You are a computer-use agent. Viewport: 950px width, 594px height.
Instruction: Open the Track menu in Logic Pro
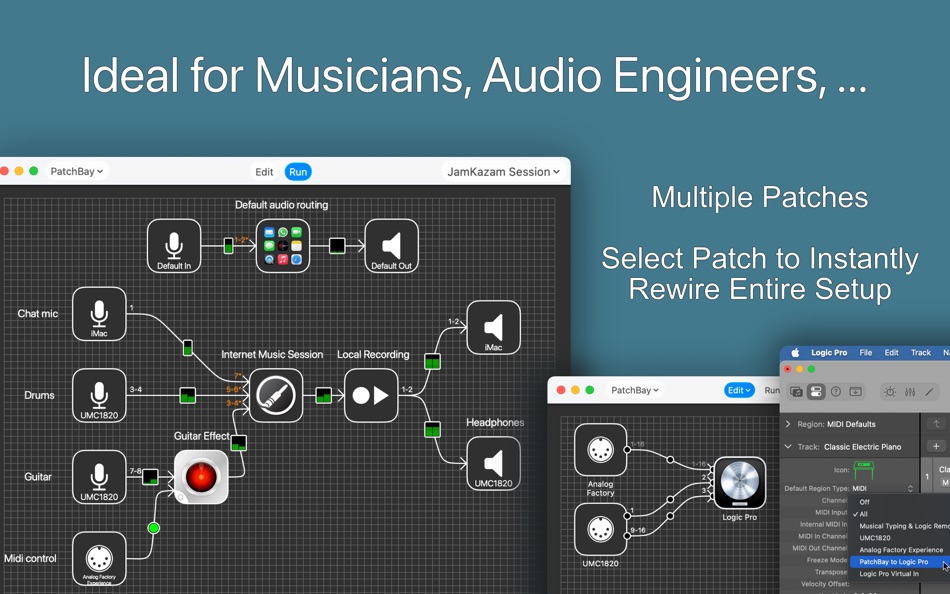922,352
